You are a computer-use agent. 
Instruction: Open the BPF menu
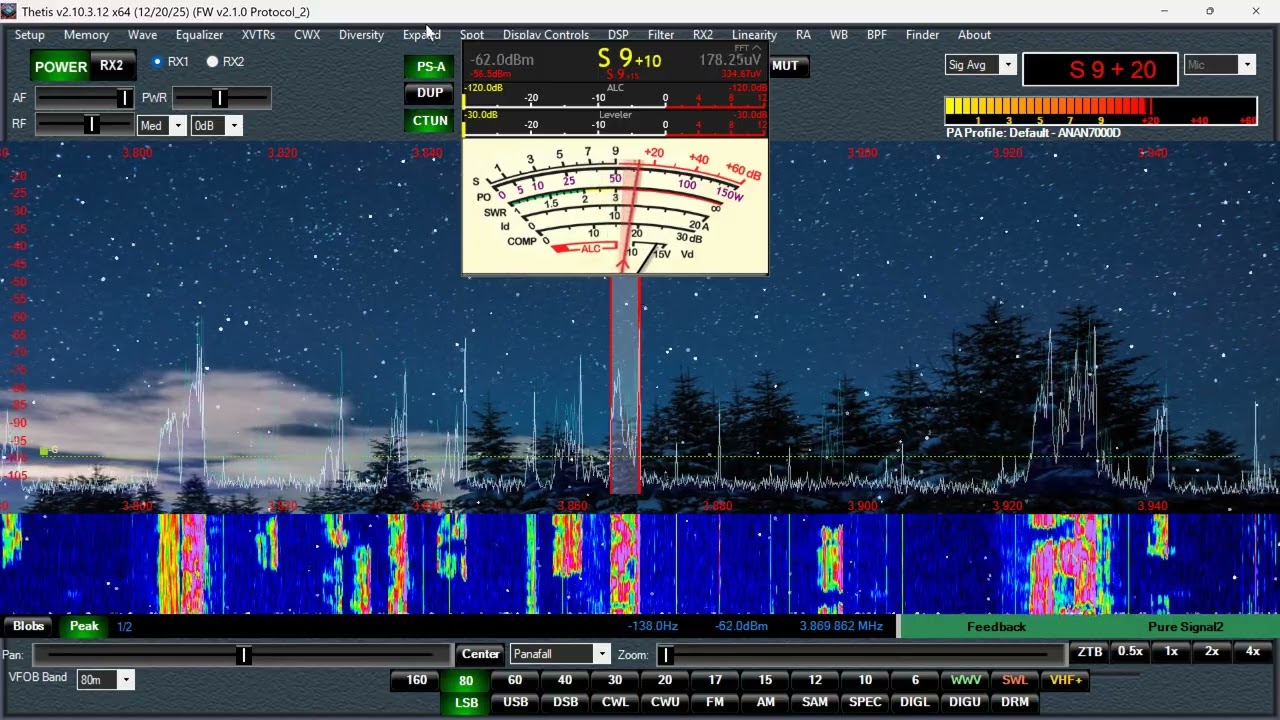click(877, 35)
